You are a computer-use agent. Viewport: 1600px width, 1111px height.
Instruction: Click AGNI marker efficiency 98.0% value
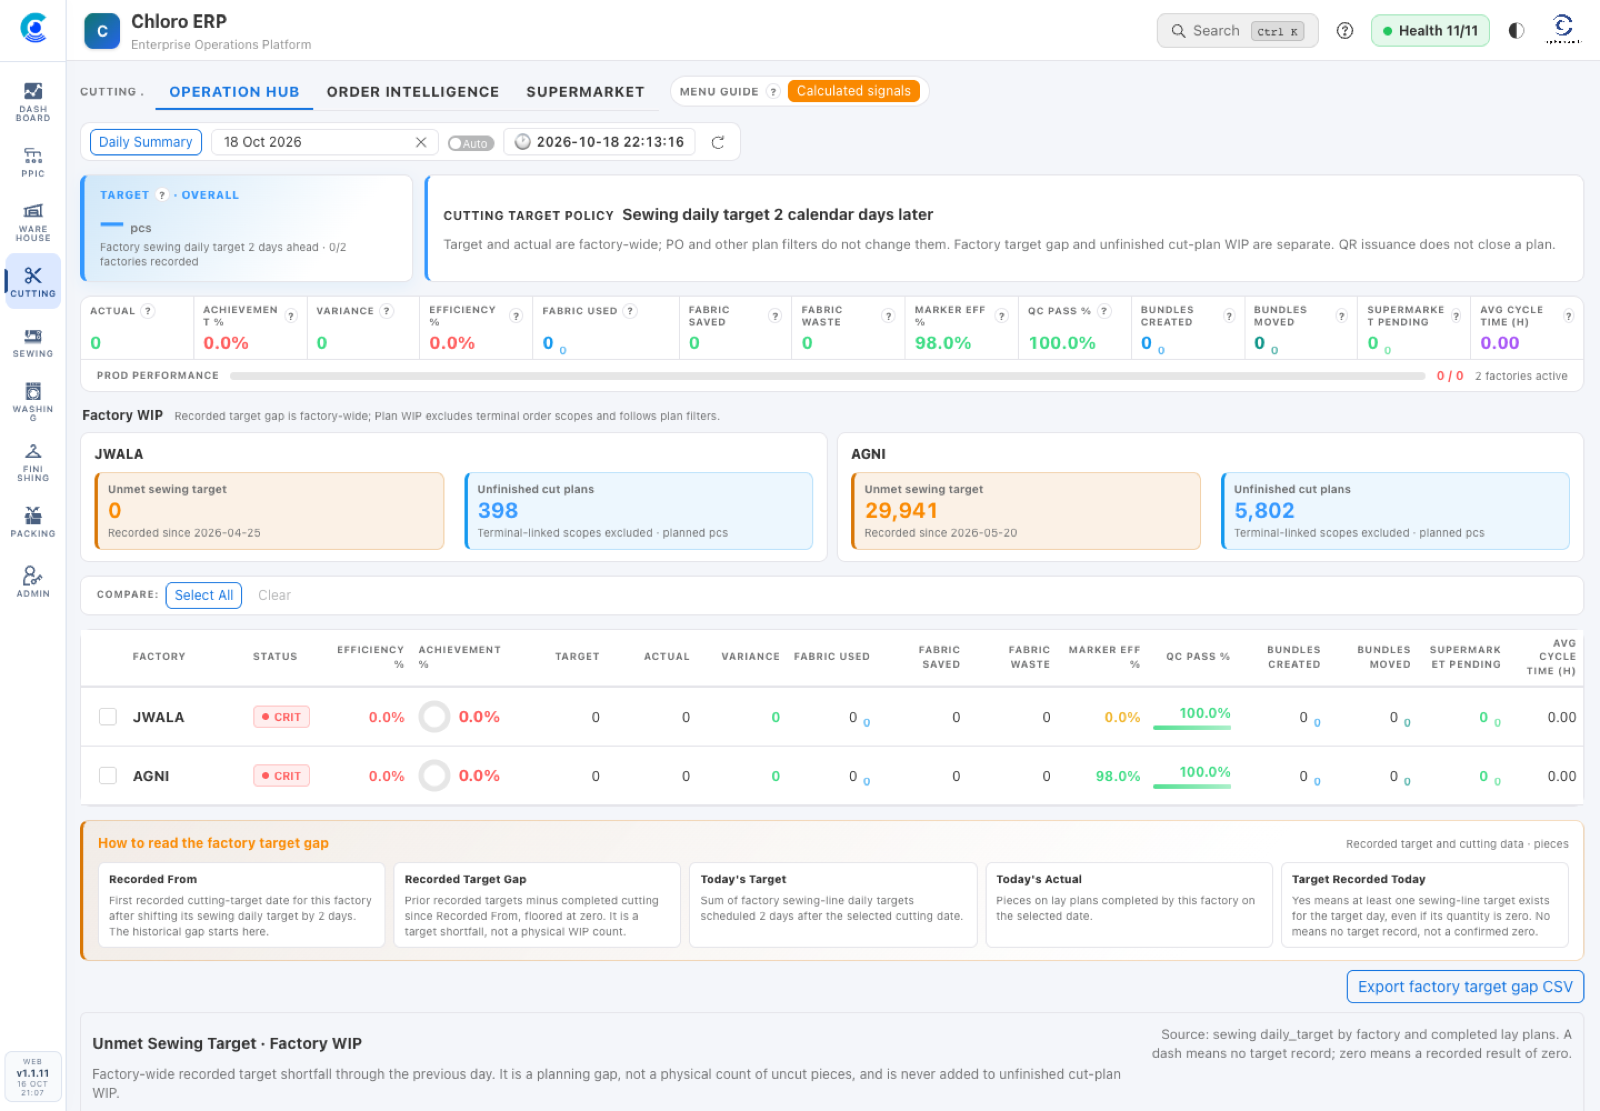(x=1118, y=776)
